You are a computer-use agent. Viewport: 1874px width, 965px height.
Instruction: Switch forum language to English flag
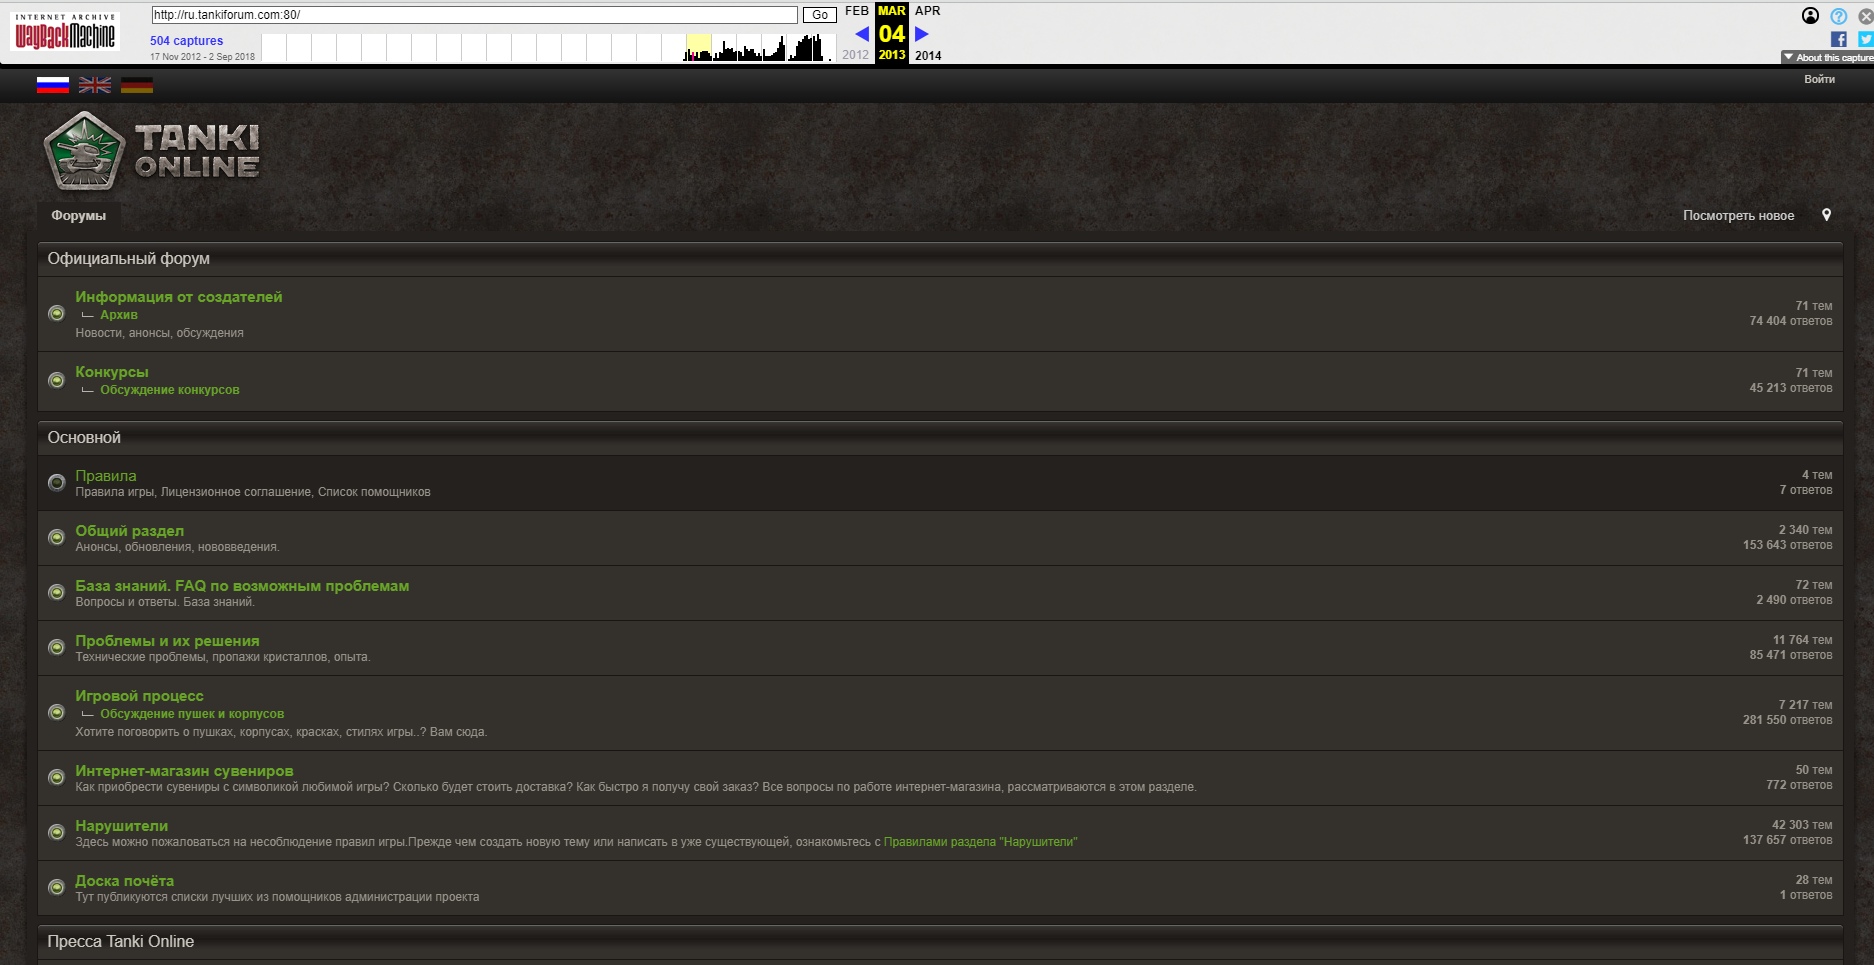[95, 85]
